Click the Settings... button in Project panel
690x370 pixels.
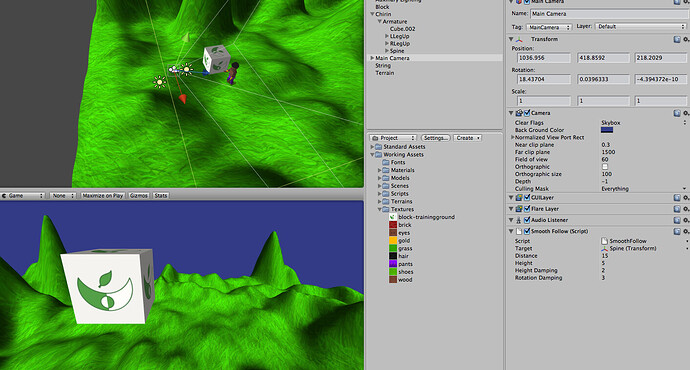[435, 138]
